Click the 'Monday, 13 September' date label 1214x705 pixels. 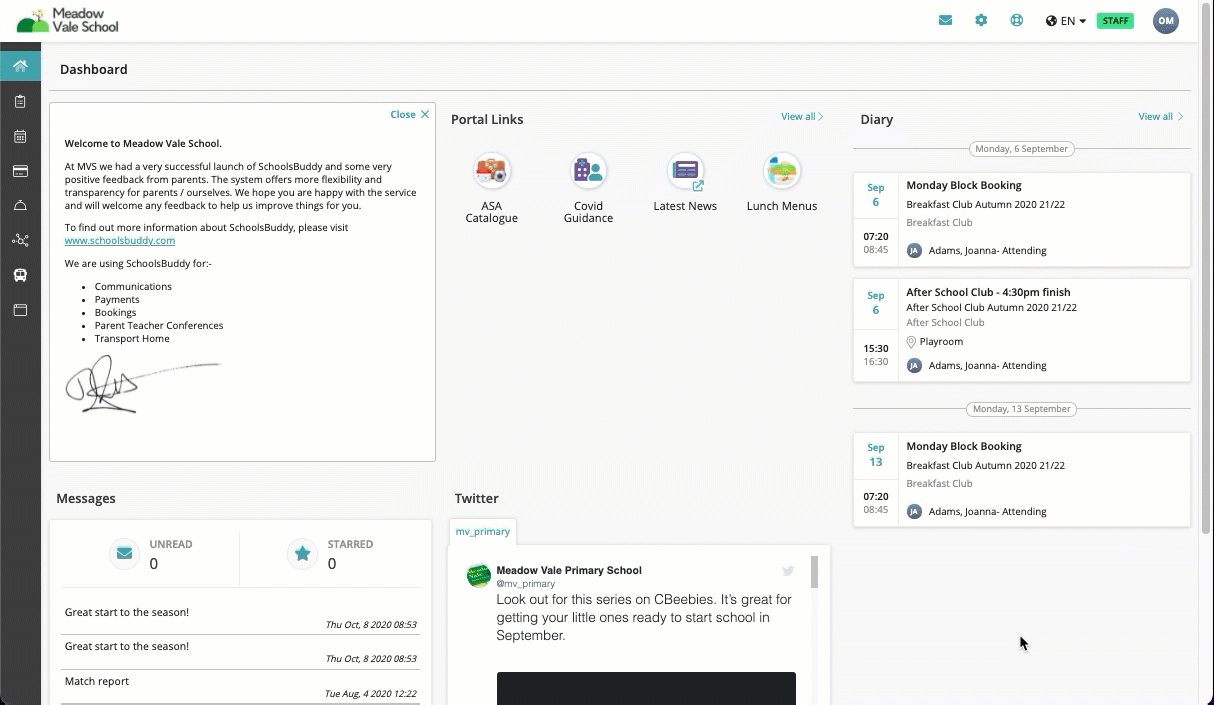click(1021, 409)
